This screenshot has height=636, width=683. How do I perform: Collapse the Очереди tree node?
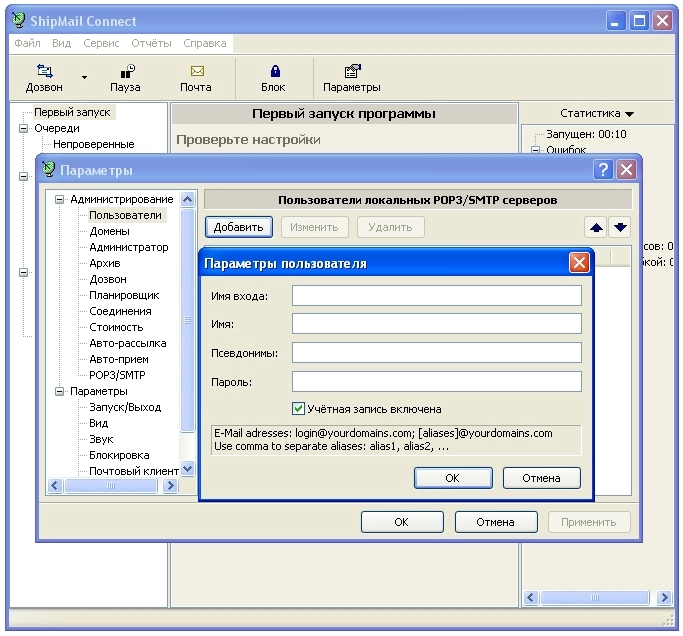click(24, 129)
